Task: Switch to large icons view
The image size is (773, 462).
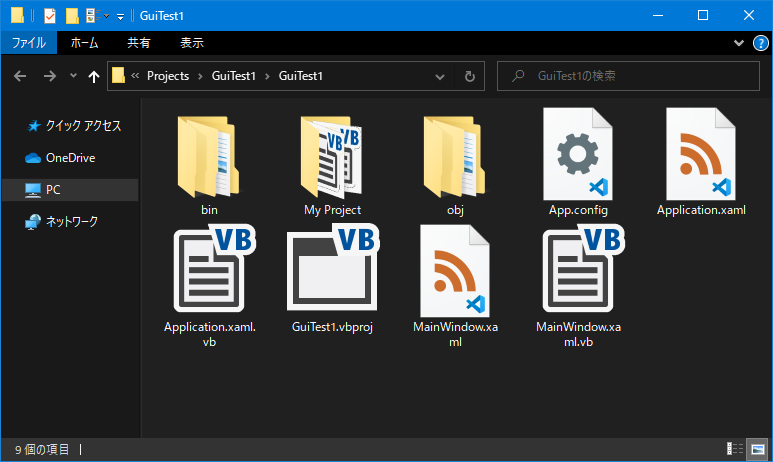Action: pos(758,449)
